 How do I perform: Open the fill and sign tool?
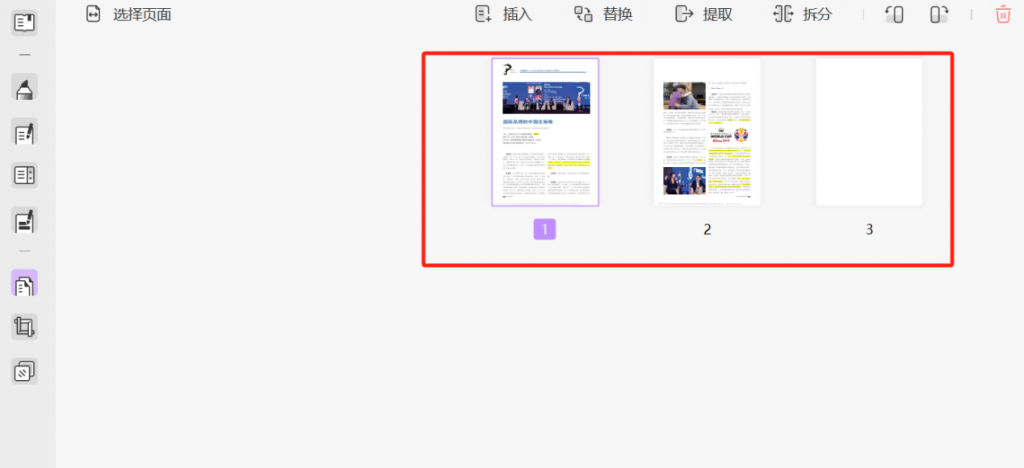click(24, 220)
